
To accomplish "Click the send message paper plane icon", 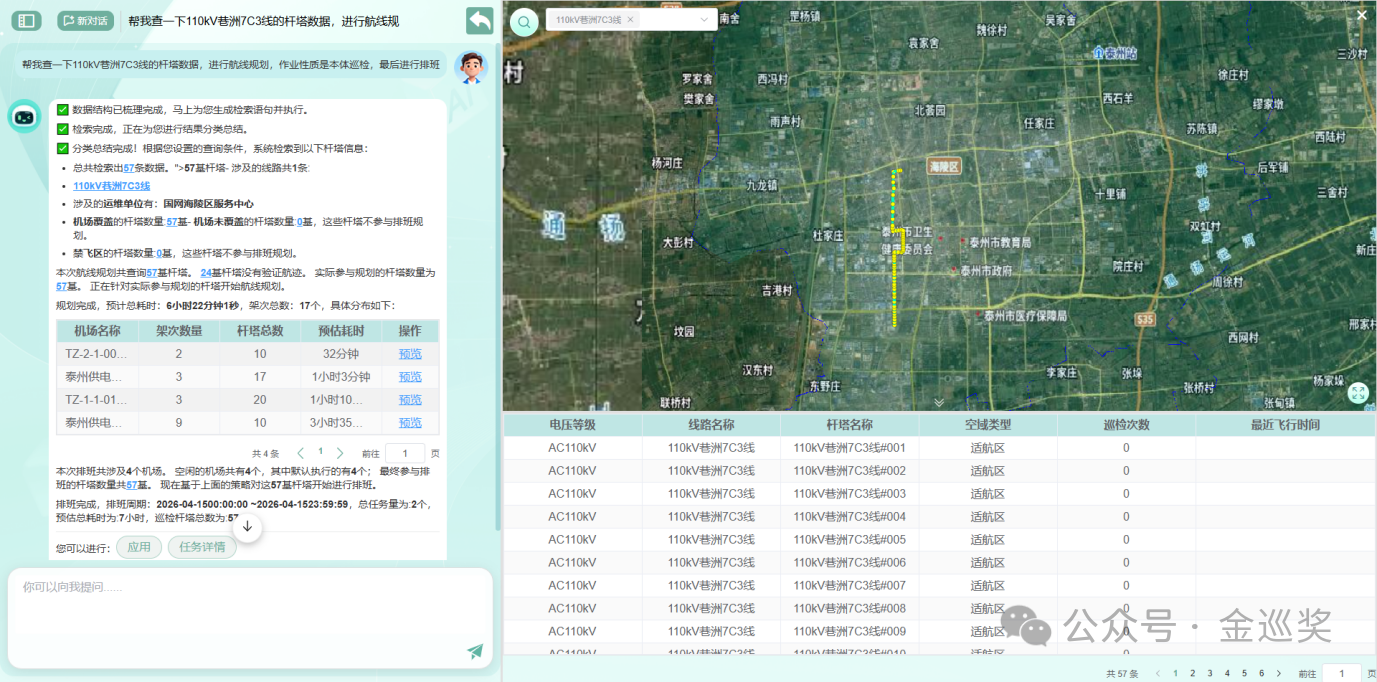I will tap(475, 651).
